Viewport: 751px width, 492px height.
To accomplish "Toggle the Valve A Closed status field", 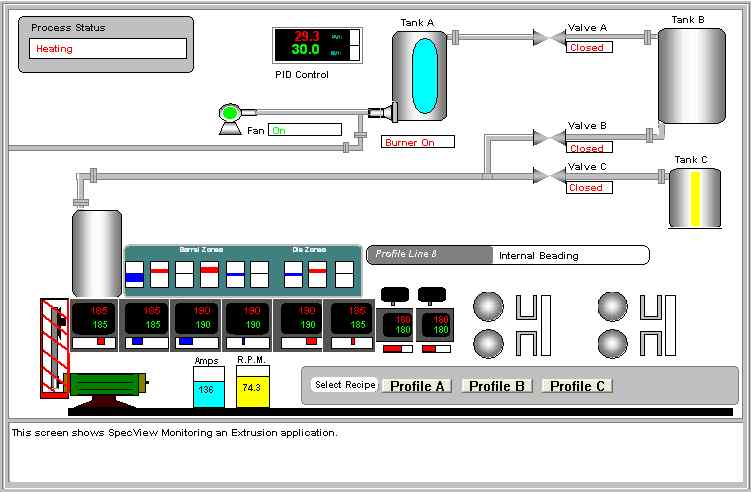I will click(589, 47).
